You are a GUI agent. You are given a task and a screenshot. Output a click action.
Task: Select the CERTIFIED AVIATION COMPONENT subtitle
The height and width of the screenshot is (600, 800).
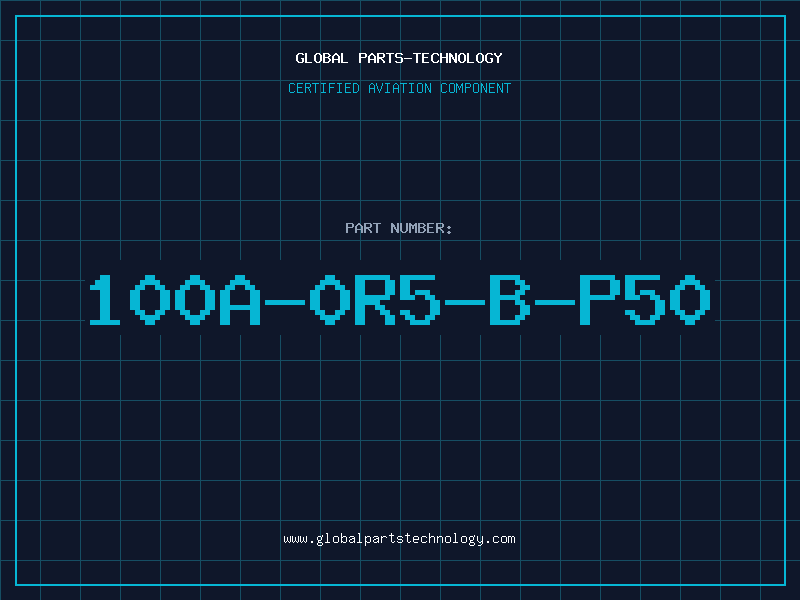tap(399, 88)
